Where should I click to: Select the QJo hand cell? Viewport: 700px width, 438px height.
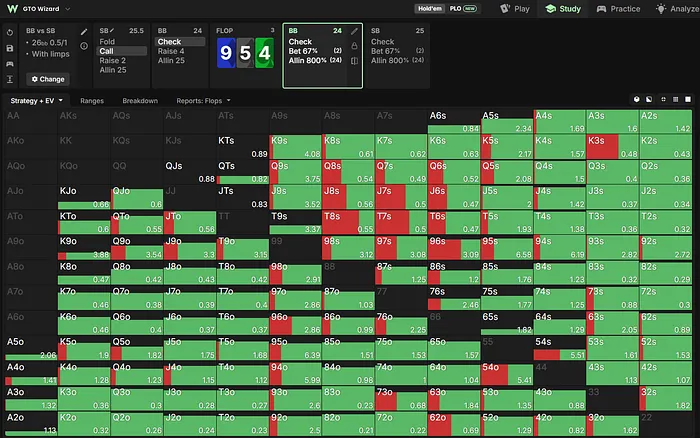(137, 197)
